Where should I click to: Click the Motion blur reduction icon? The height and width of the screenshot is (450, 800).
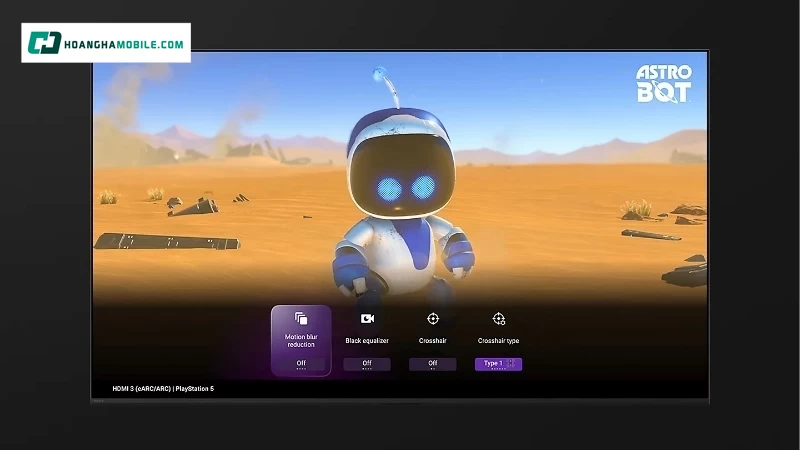pos(301,319)
